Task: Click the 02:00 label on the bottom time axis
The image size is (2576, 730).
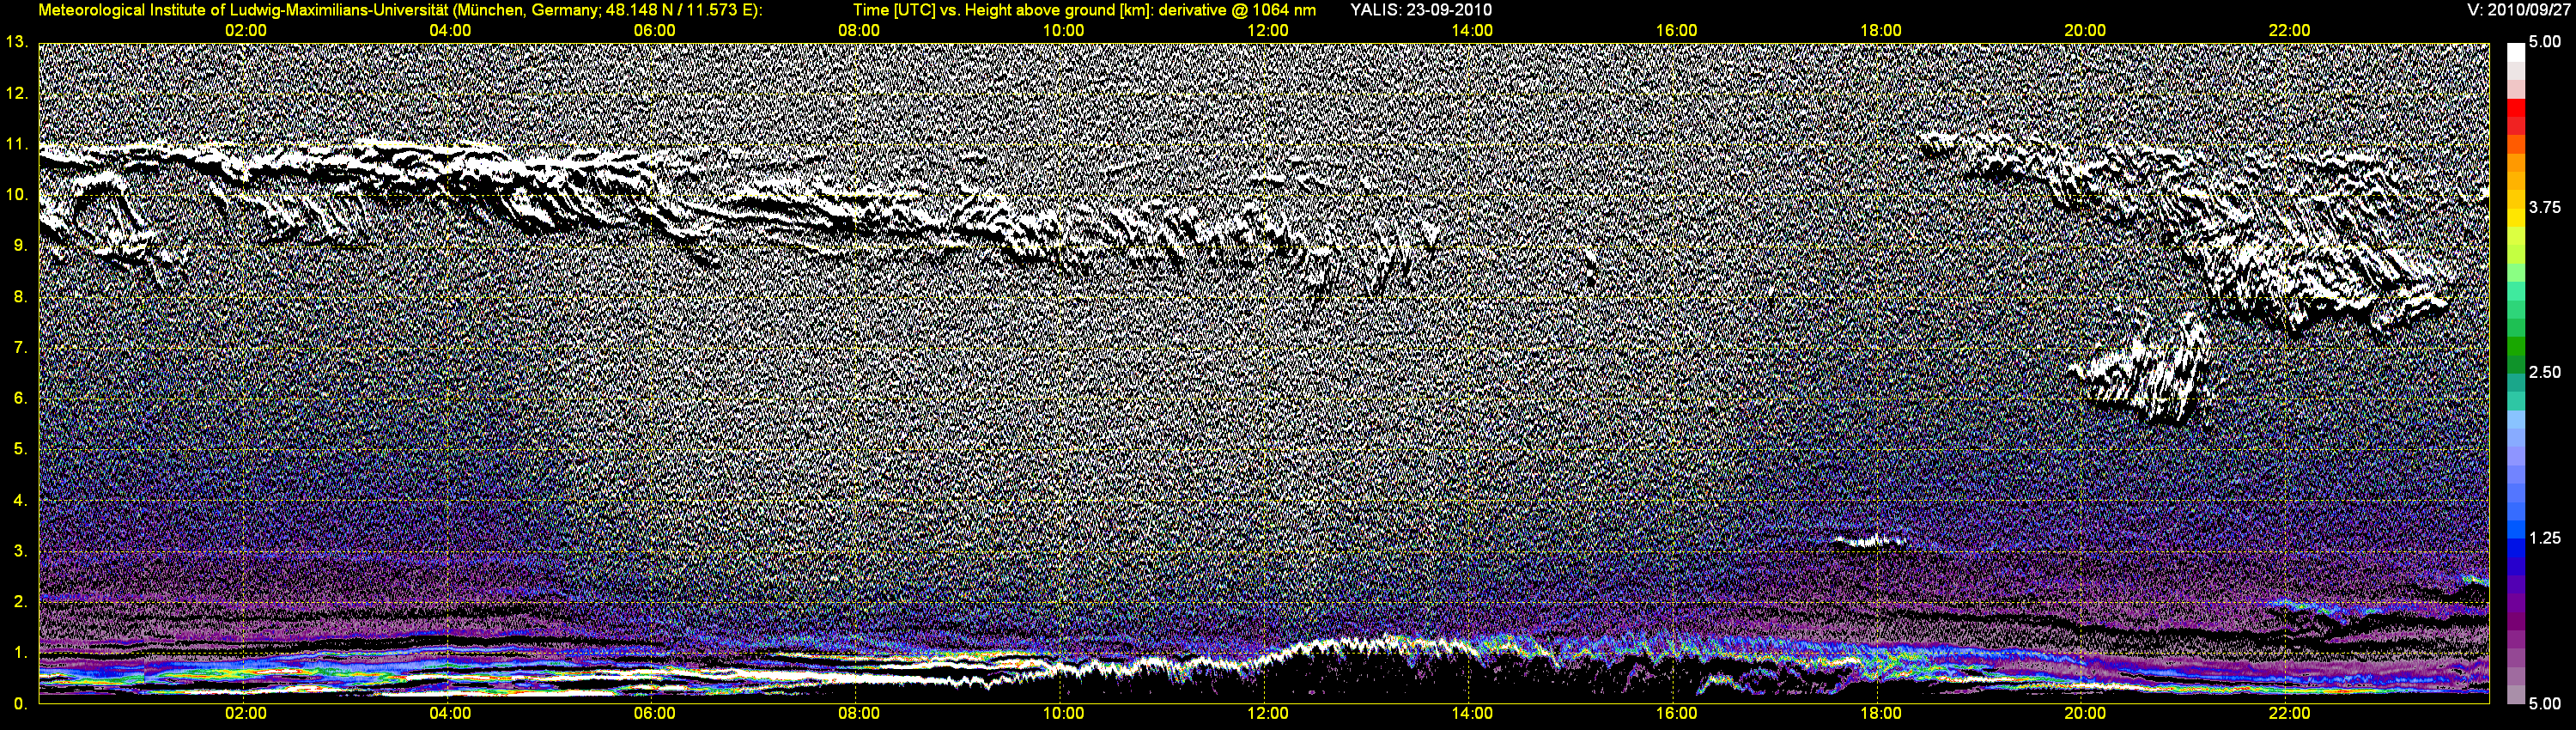Action: click(x=245, y=713)
